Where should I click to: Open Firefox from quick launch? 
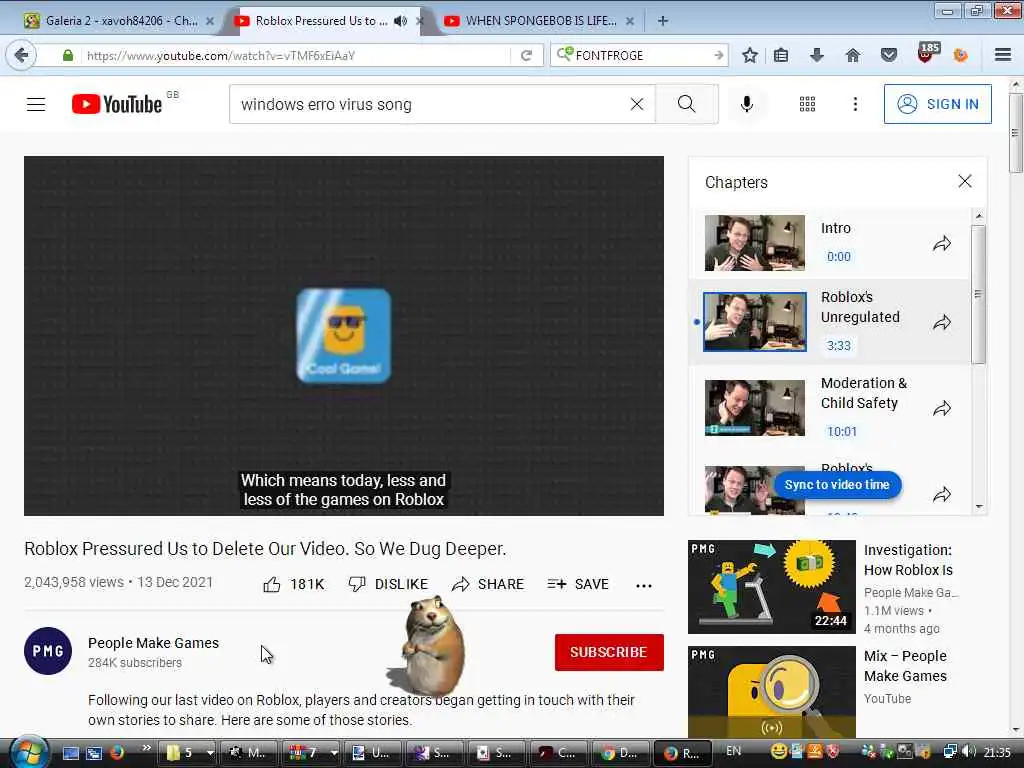click(117, 753)
